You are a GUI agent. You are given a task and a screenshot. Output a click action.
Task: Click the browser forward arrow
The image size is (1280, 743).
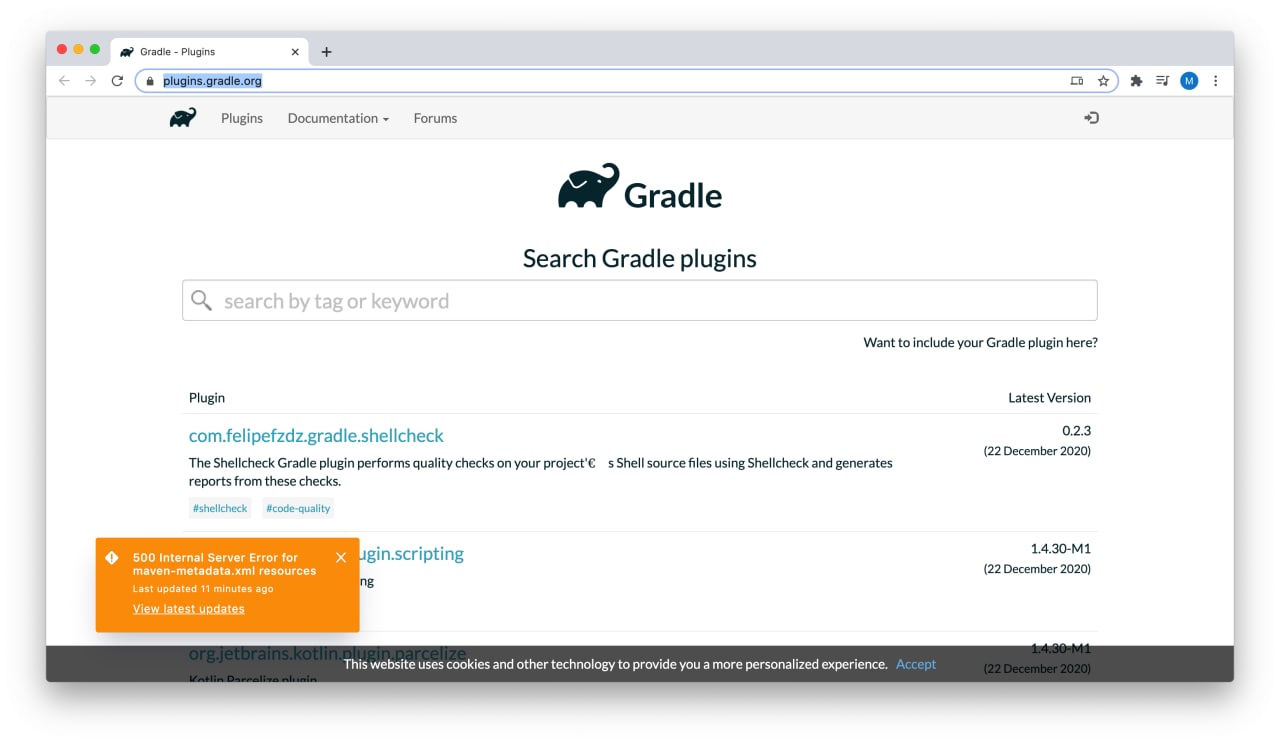pyautogui.click(x=90, y=81)
